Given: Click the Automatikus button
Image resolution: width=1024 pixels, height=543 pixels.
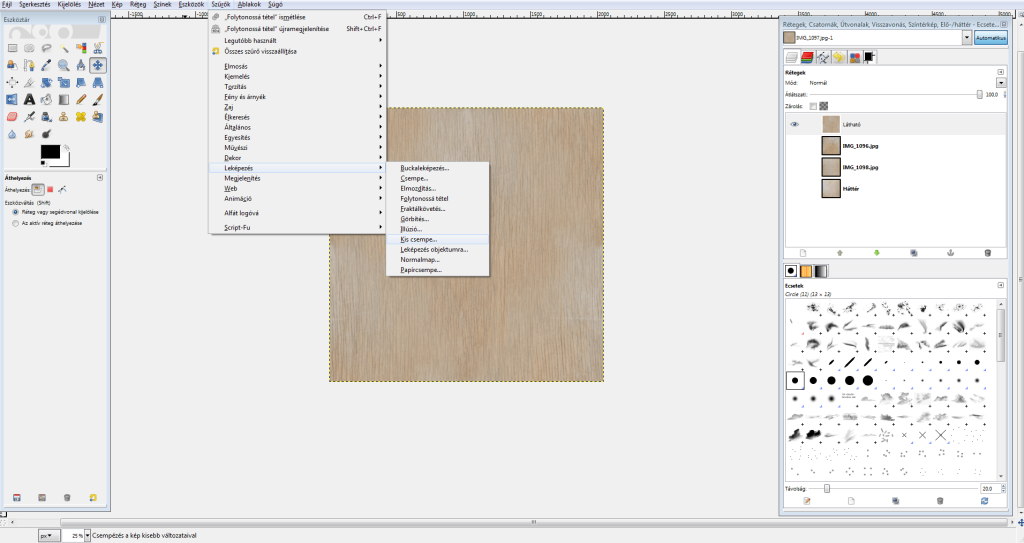Looking at the screenshot, I should click(x=992, y=37).
